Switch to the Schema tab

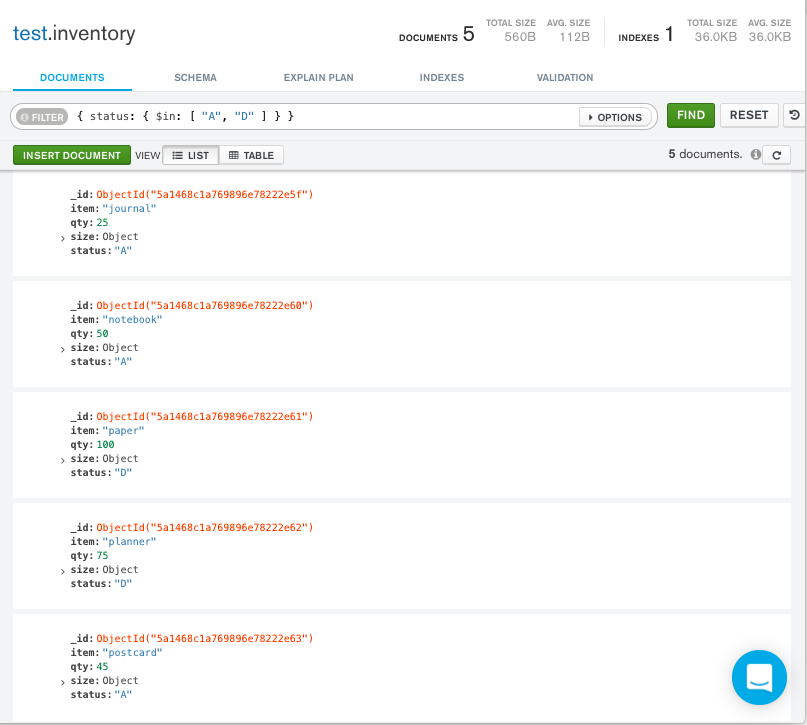pos(195,77)
